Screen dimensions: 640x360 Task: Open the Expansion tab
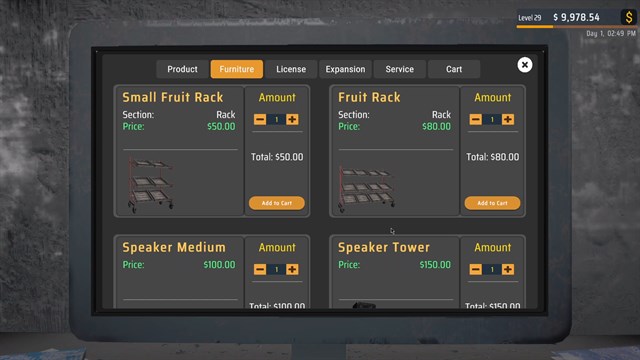(x=345, y=69)
